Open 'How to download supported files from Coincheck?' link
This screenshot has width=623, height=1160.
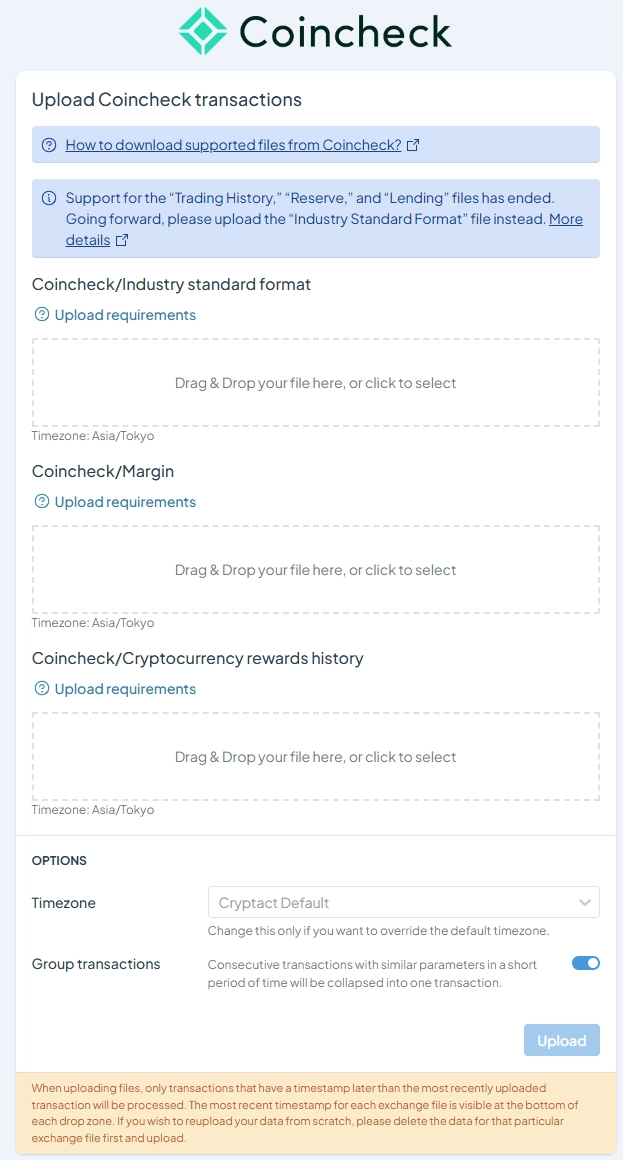[x=233, y=145]
